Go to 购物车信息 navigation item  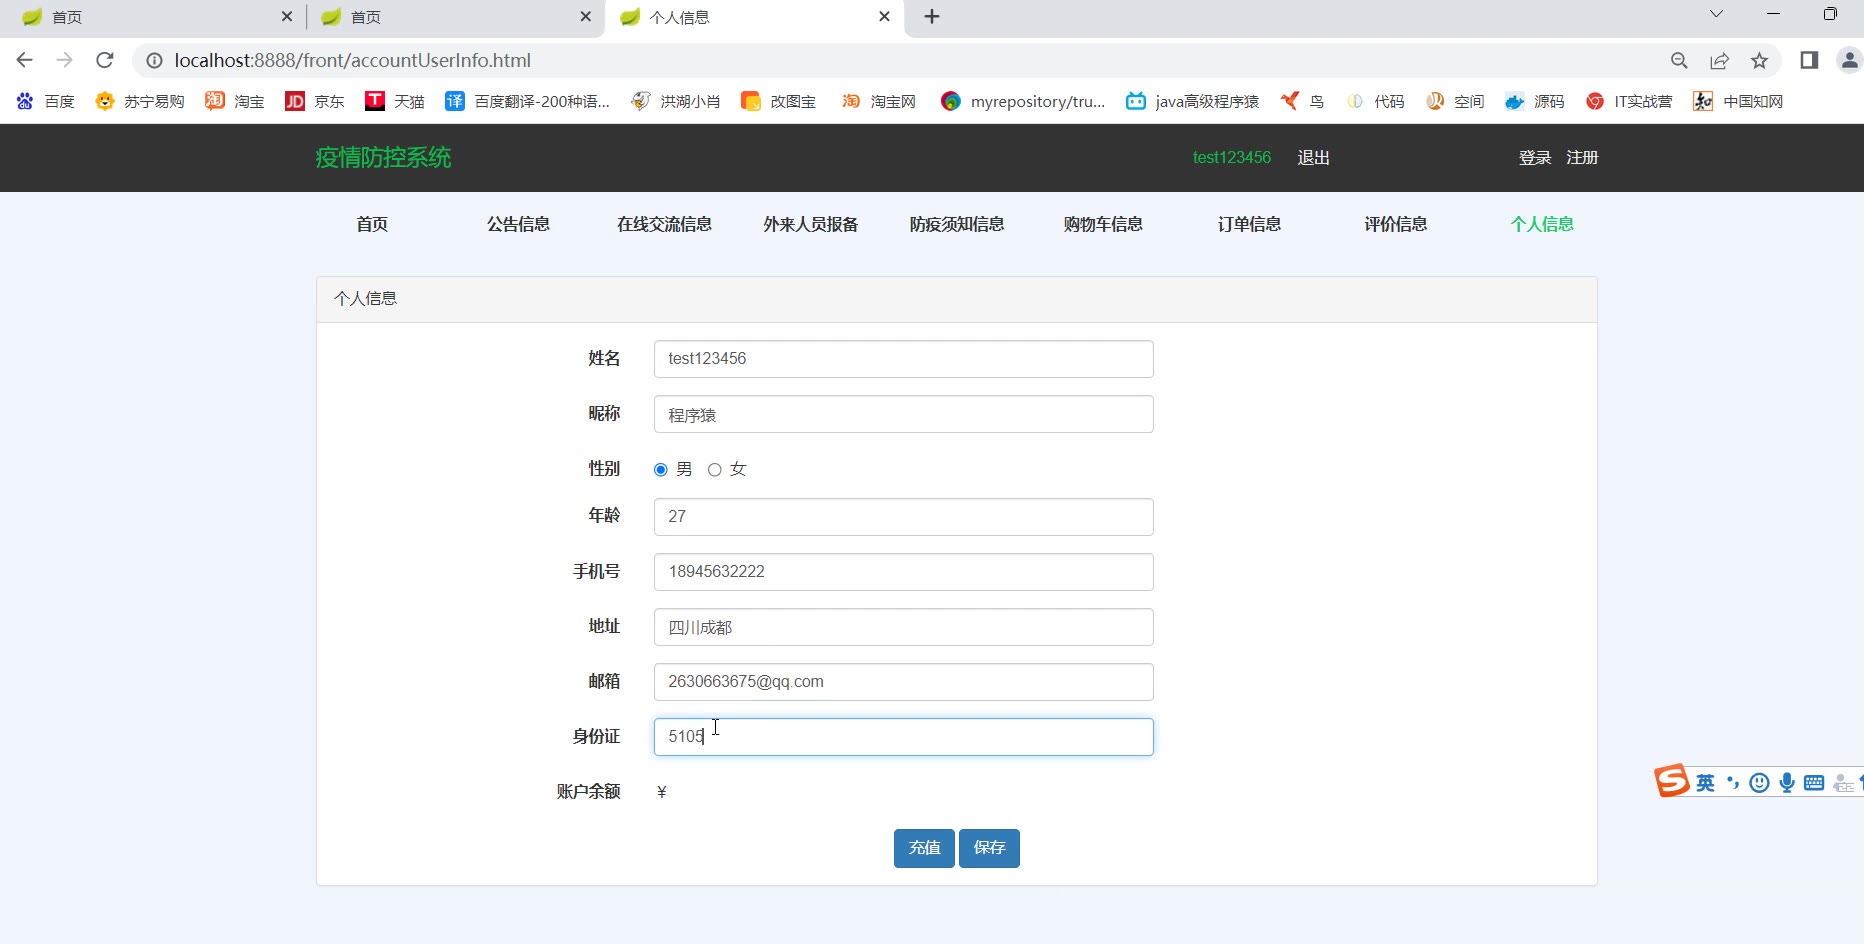tap(1103, 224)
